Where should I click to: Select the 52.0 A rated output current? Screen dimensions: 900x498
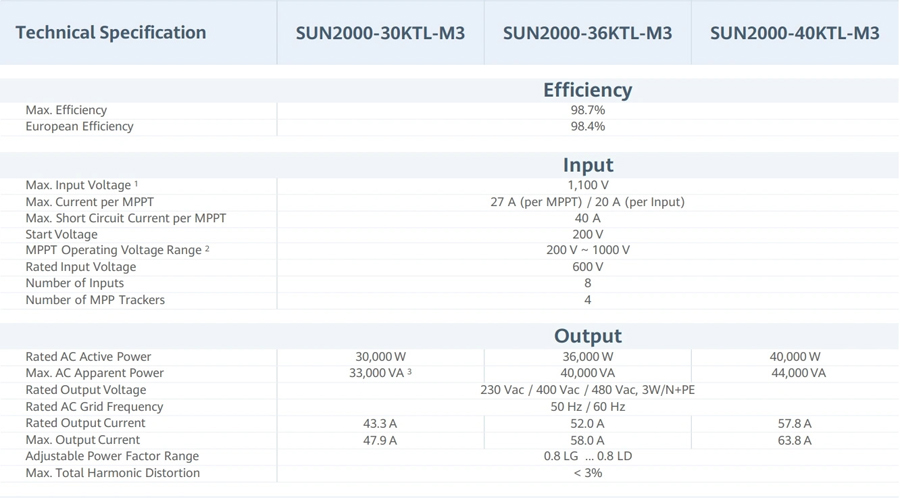587,424
